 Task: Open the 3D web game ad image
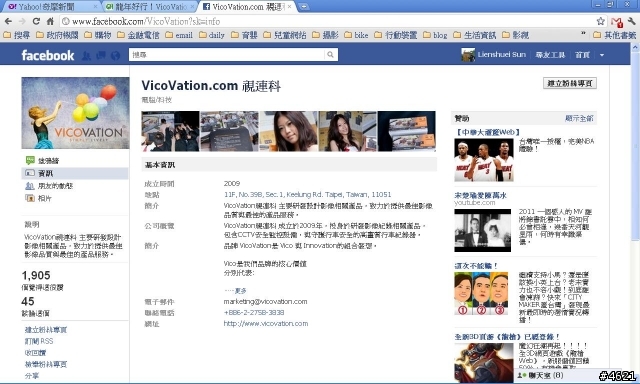point(484,362)
